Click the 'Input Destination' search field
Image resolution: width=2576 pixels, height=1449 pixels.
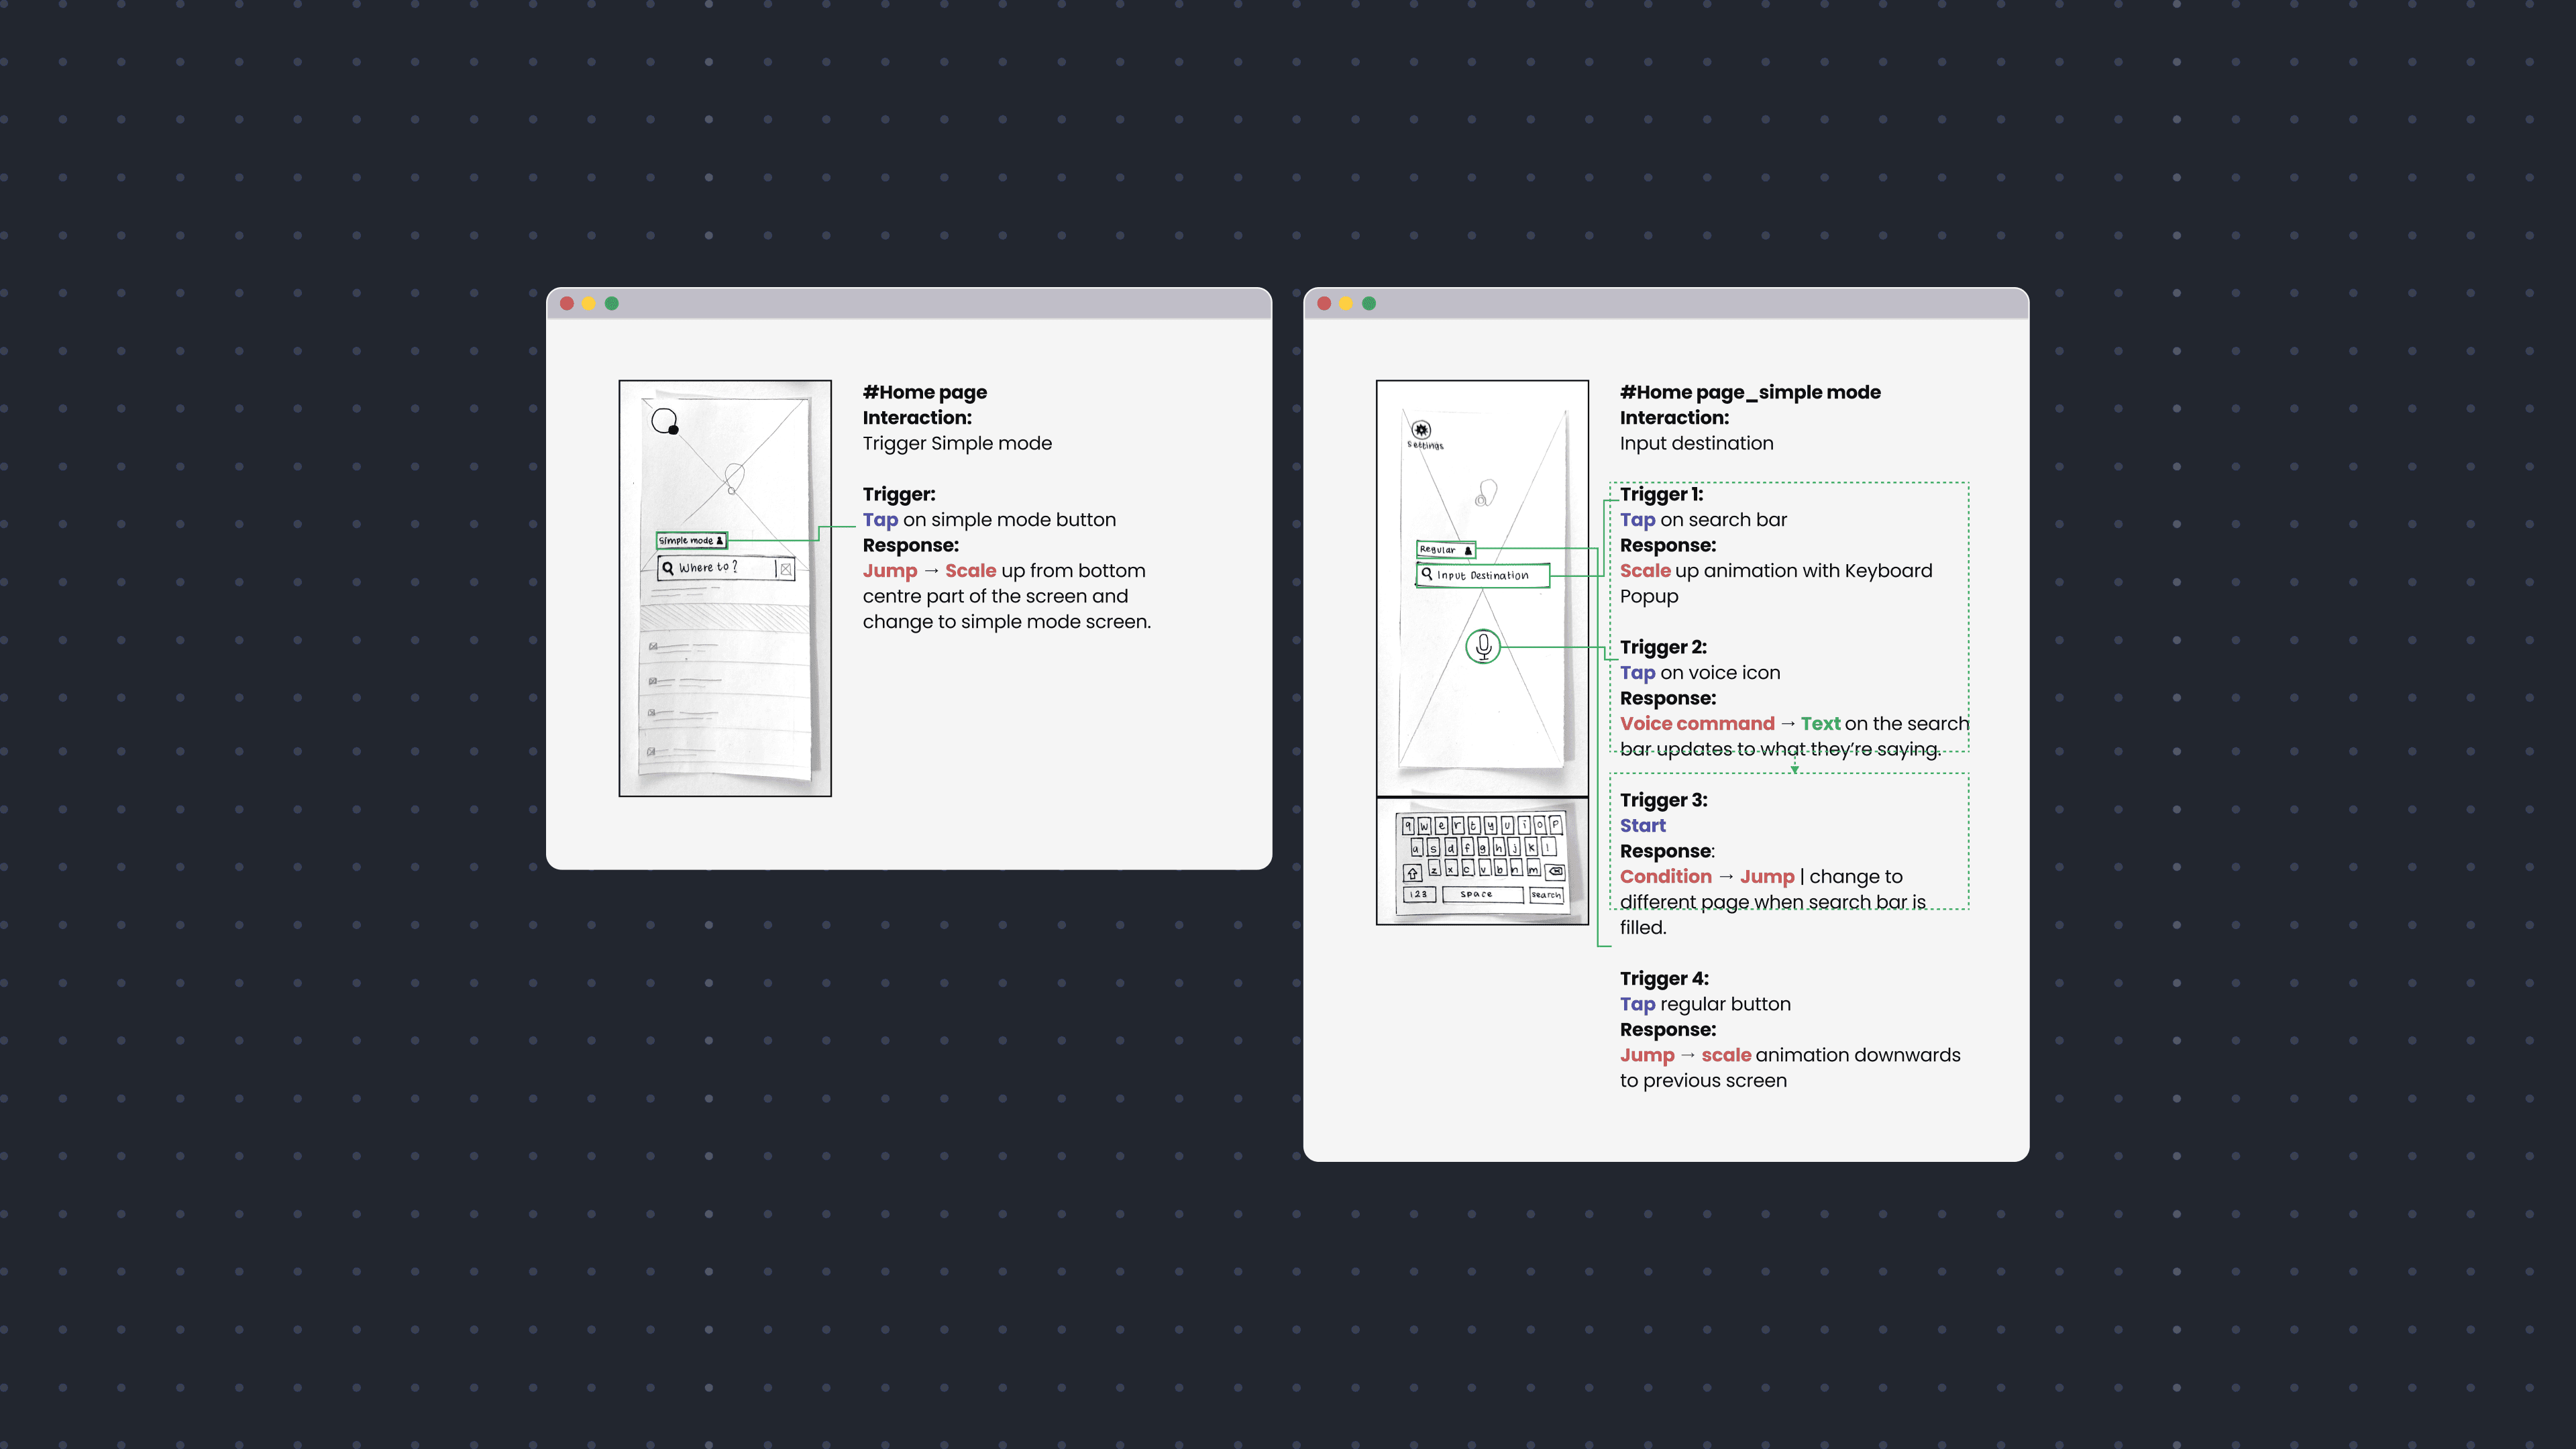(1483, 575)
